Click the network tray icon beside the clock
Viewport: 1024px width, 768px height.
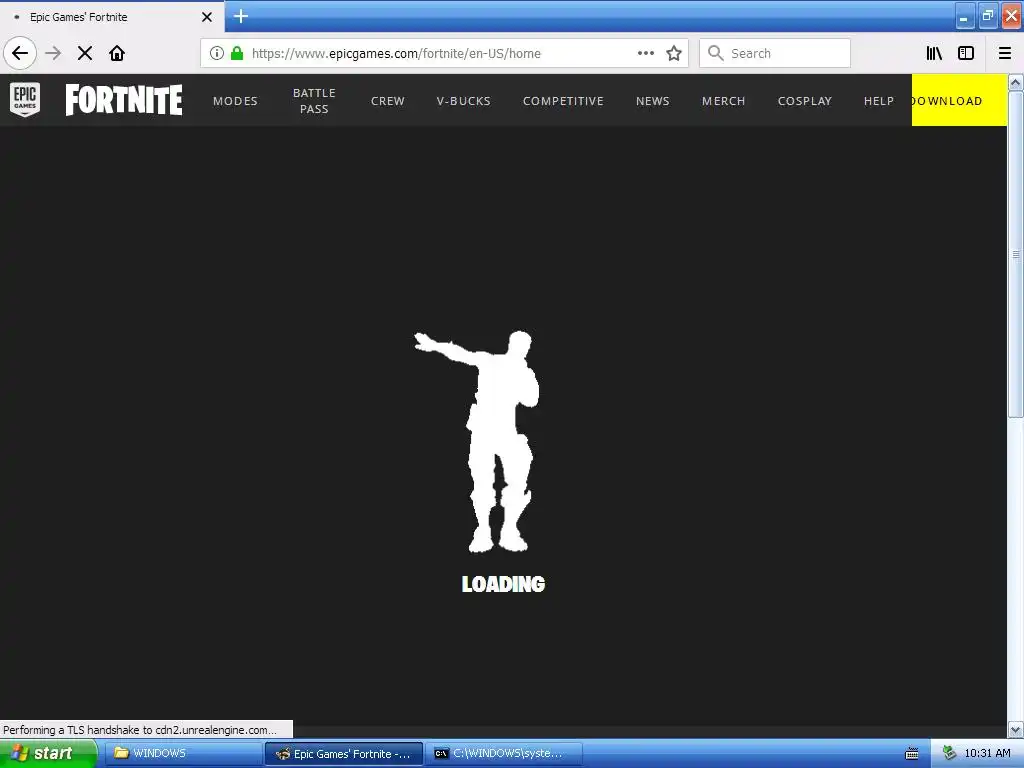click(949, 753)
